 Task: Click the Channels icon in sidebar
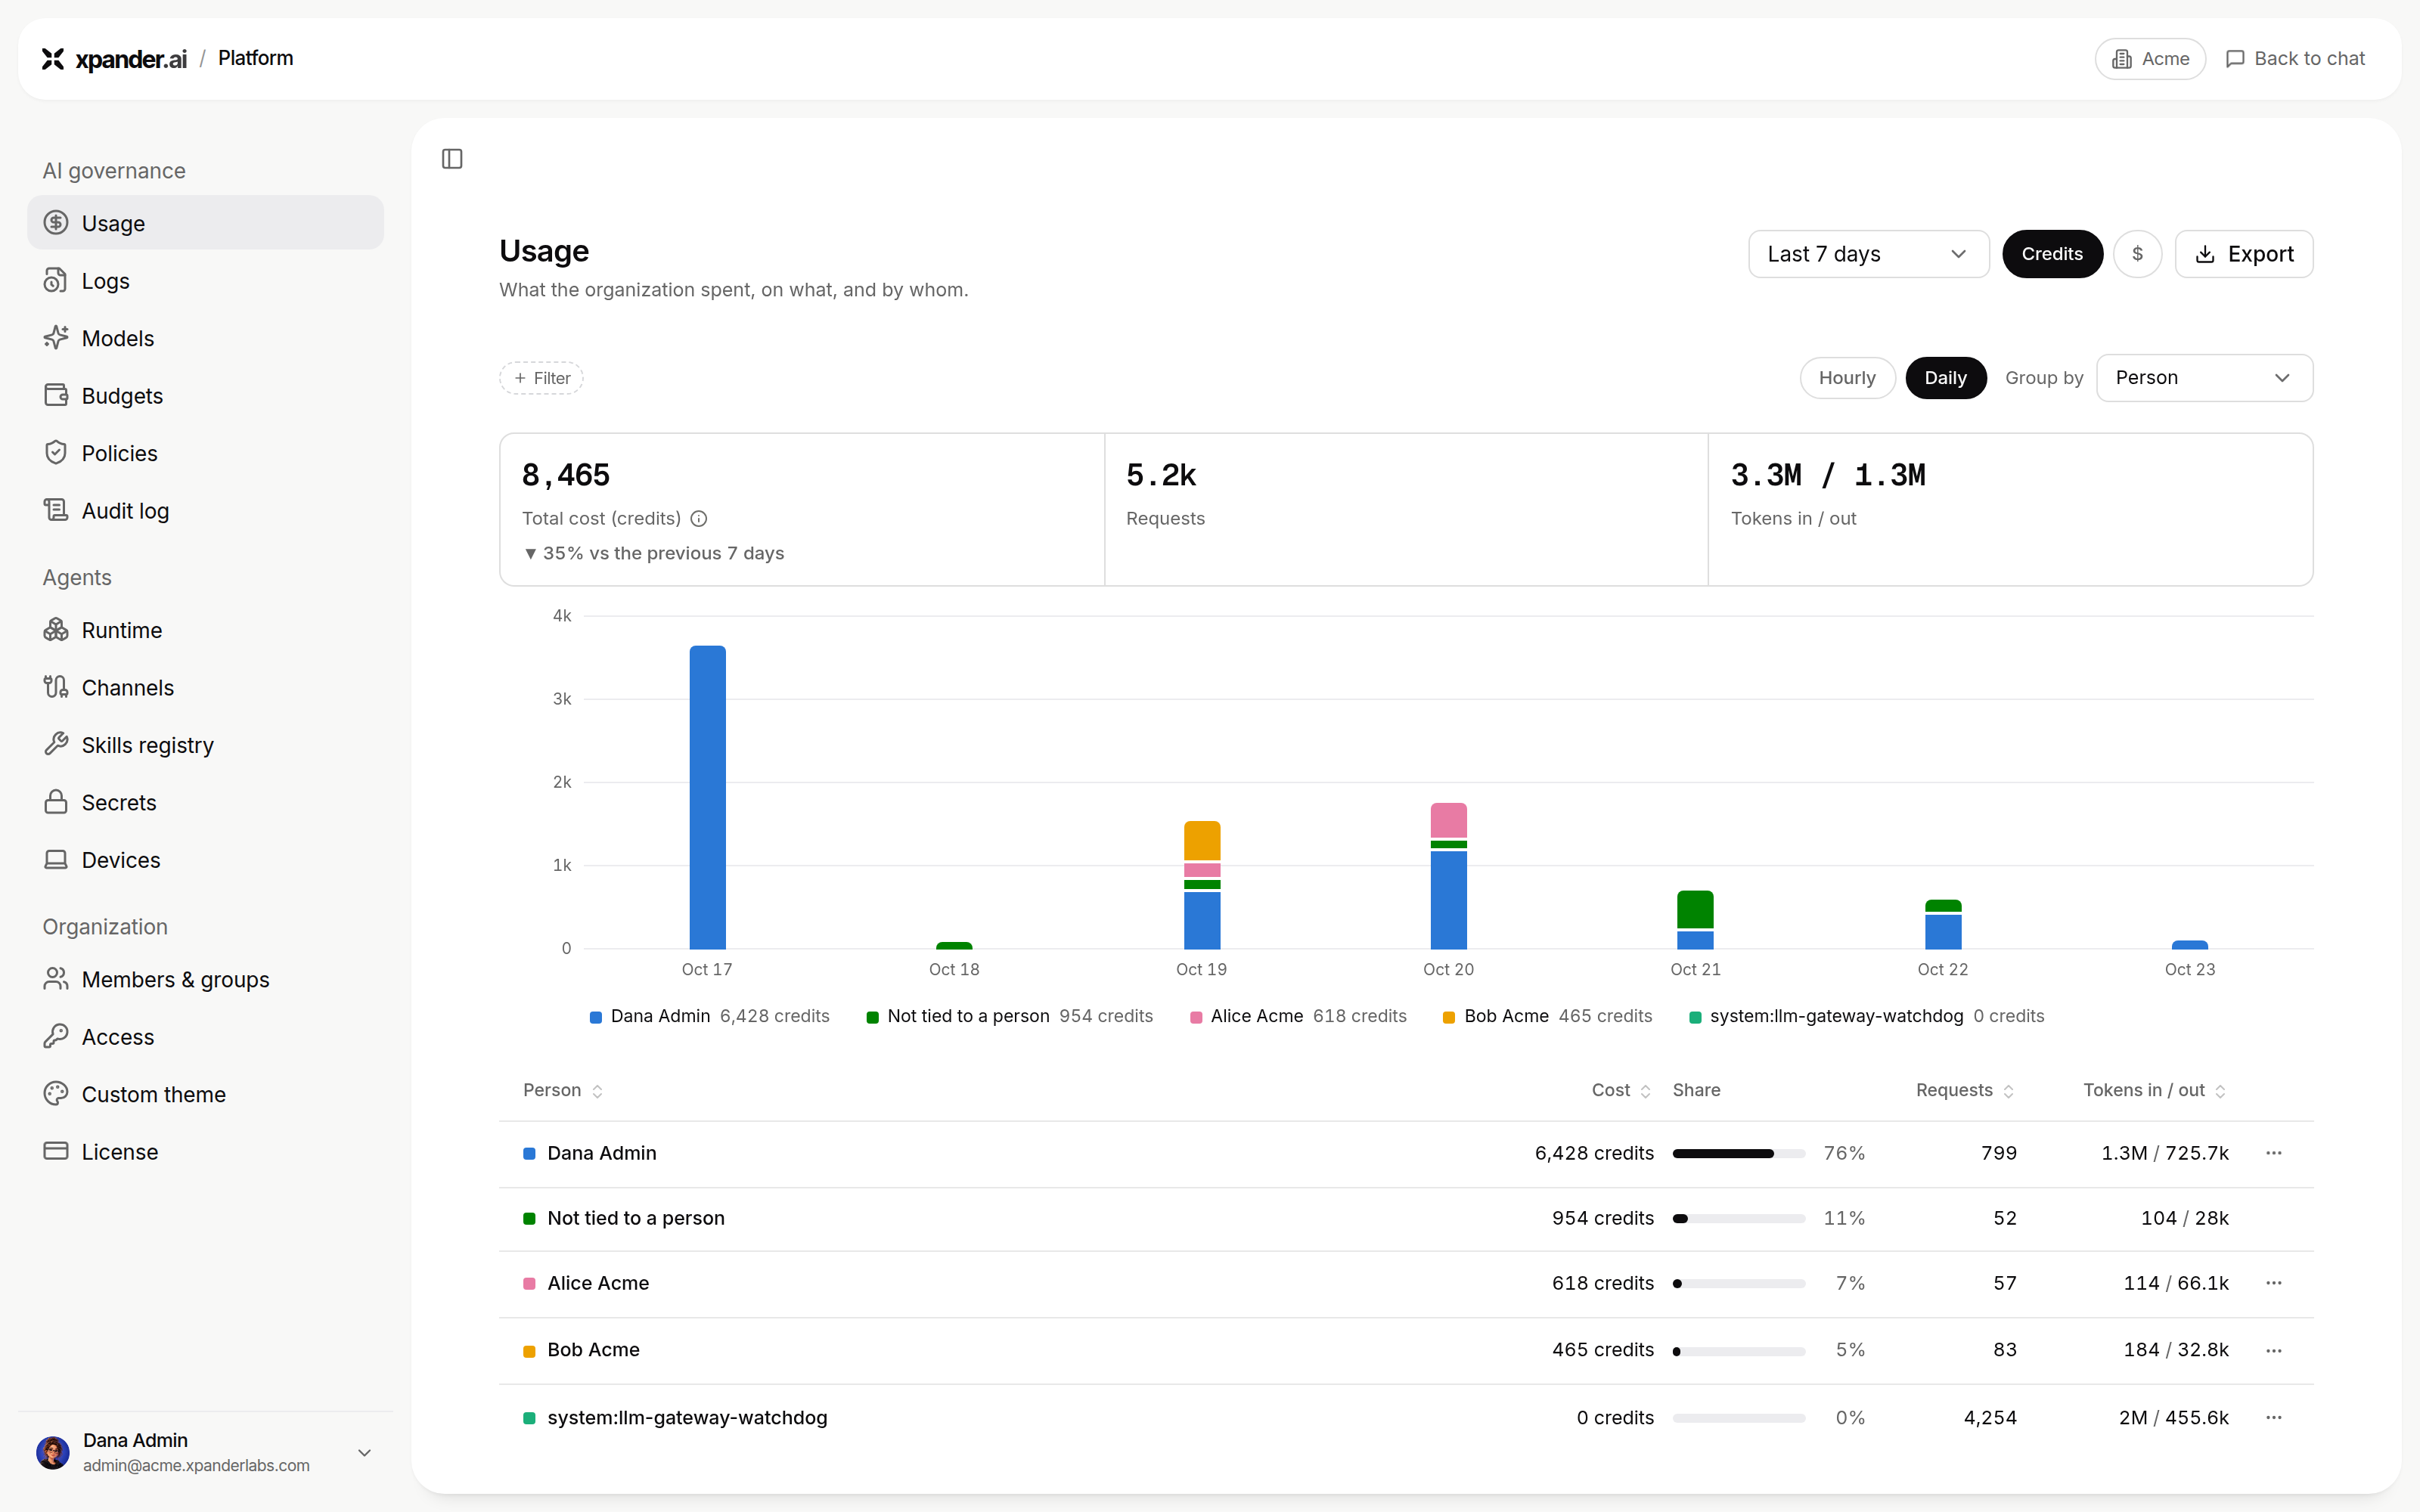coord(56,687)
